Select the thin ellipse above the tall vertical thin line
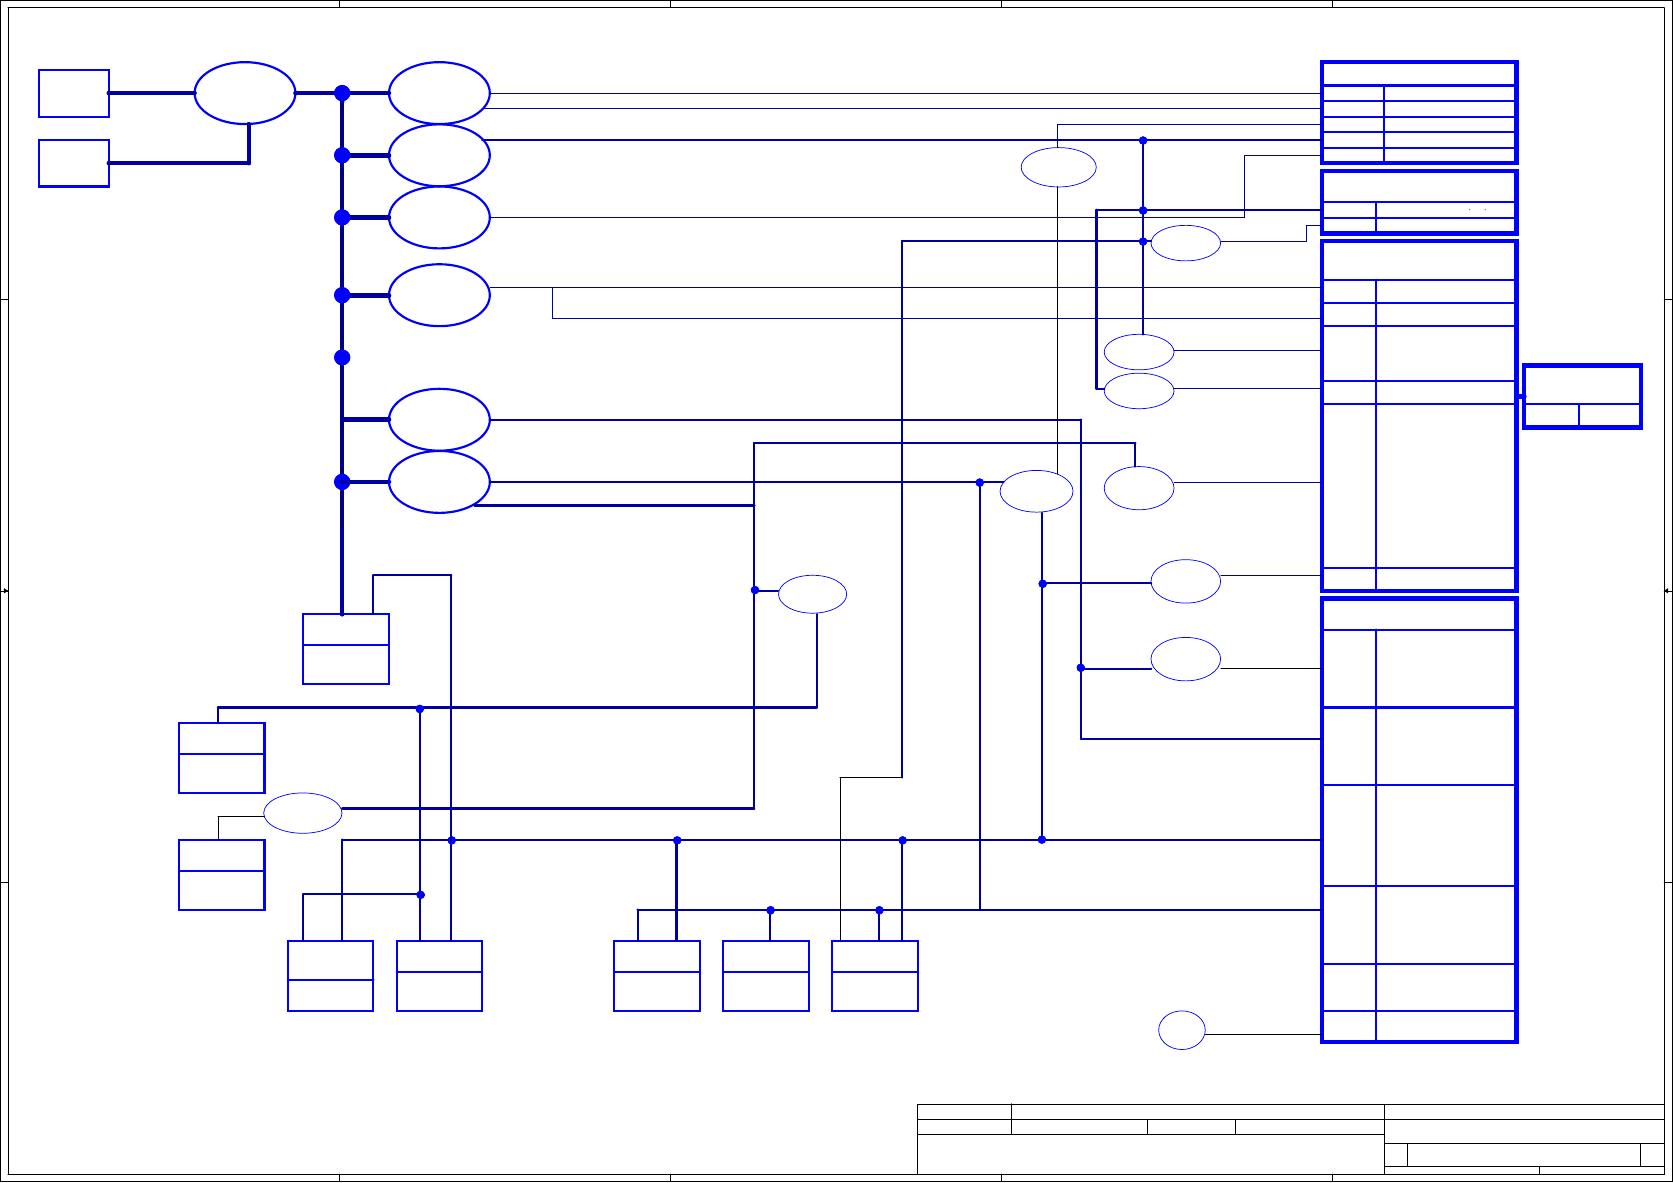Image resolution: width=1673 pixels, height=1183 pixels. 1059,167
